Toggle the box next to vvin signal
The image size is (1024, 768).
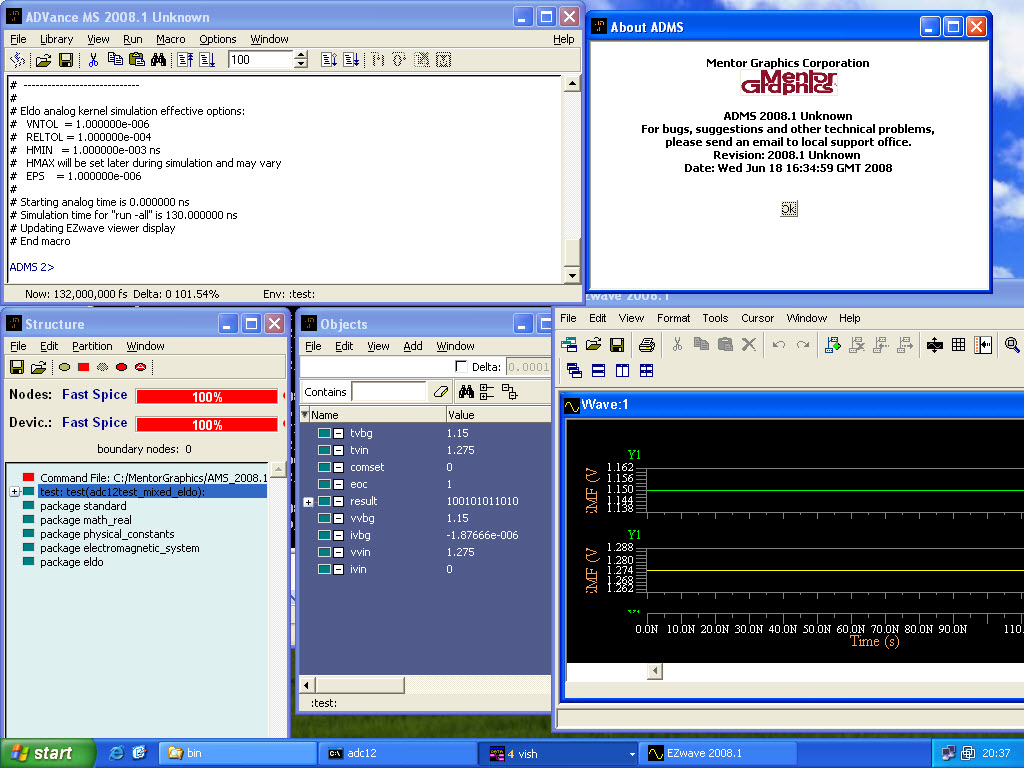[338, 552]
